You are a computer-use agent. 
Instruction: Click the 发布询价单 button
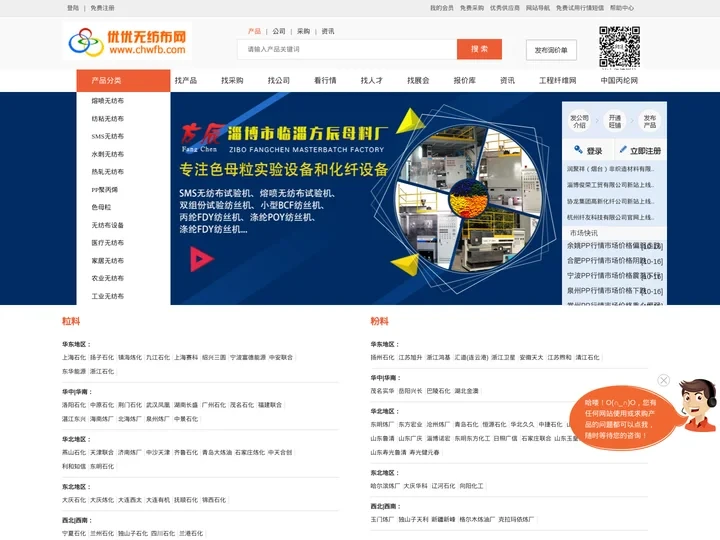551,50
